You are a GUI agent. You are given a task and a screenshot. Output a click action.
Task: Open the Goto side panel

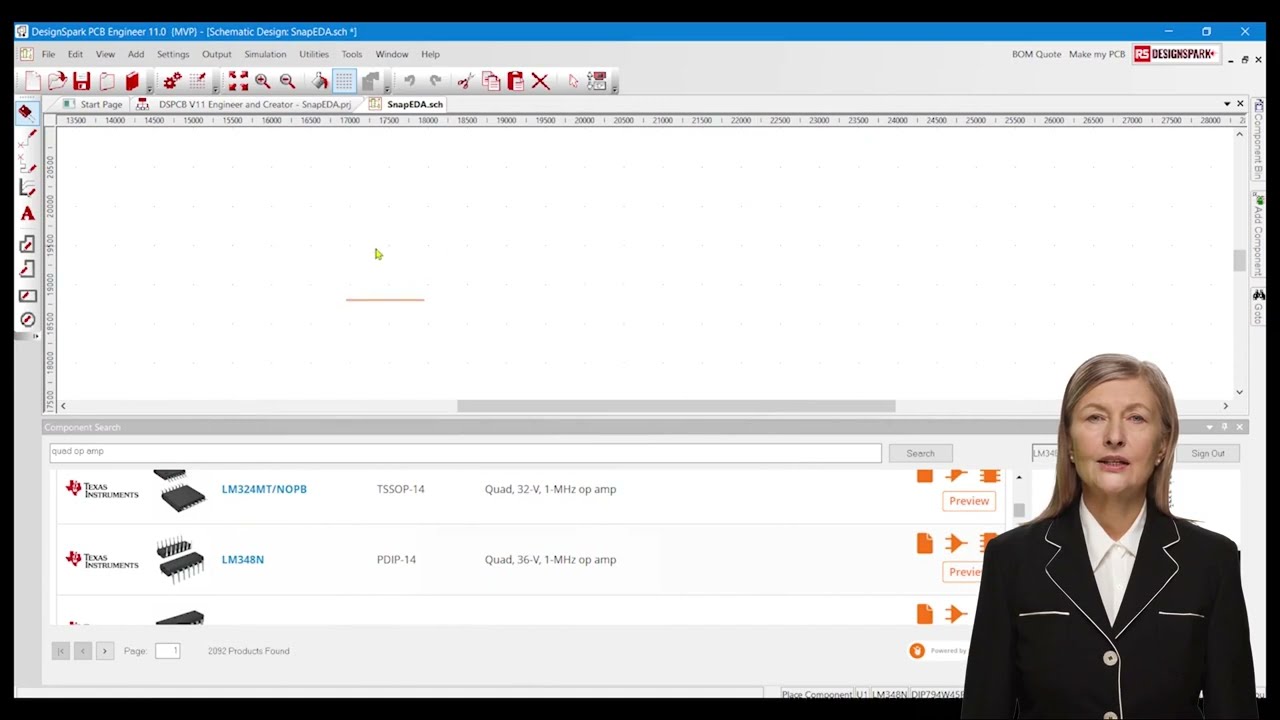[x=1258, y=307]
